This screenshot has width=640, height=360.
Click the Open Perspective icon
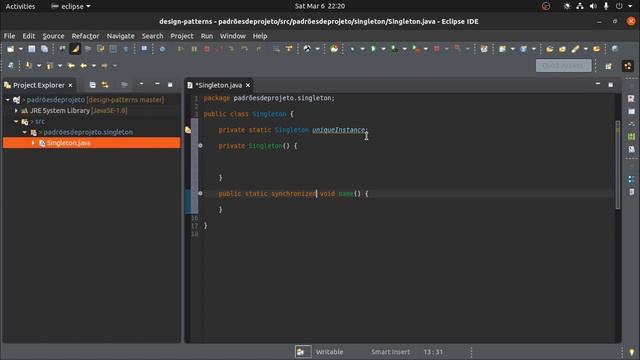(x=608, y=66)
